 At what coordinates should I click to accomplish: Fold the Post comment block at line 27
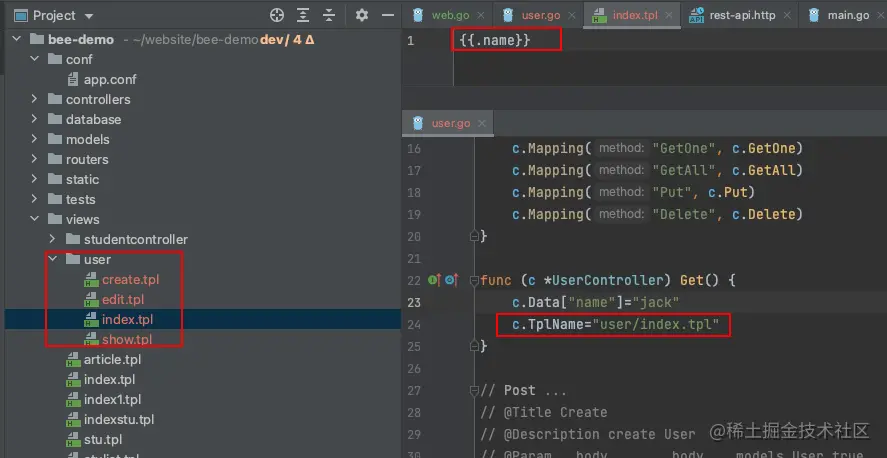click(474, 390)
